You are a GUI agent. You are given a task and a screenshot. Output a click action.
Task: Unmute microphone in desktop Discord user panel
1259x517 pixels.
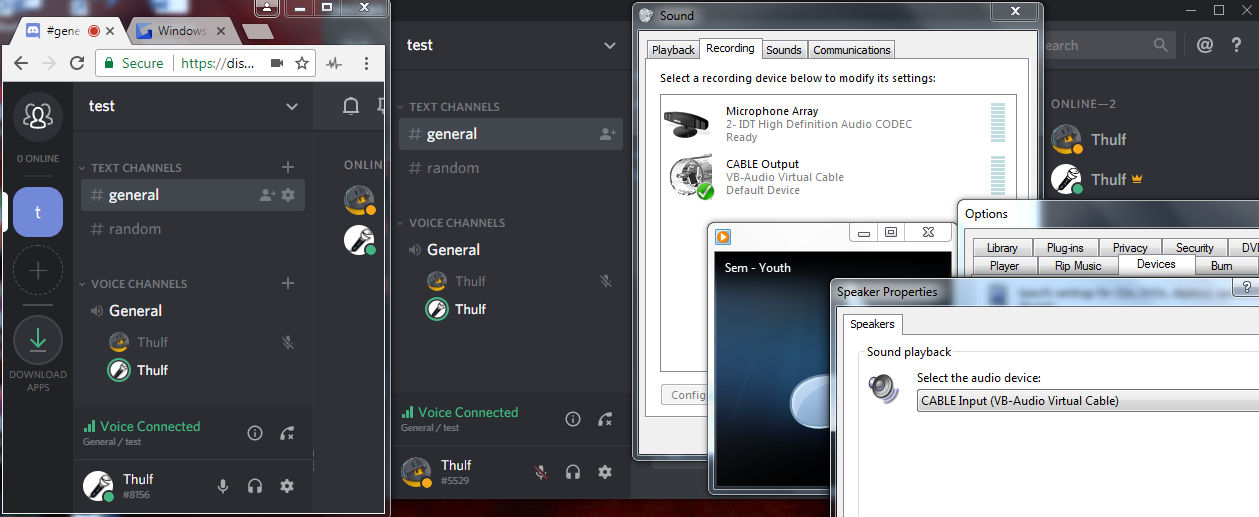541,472
